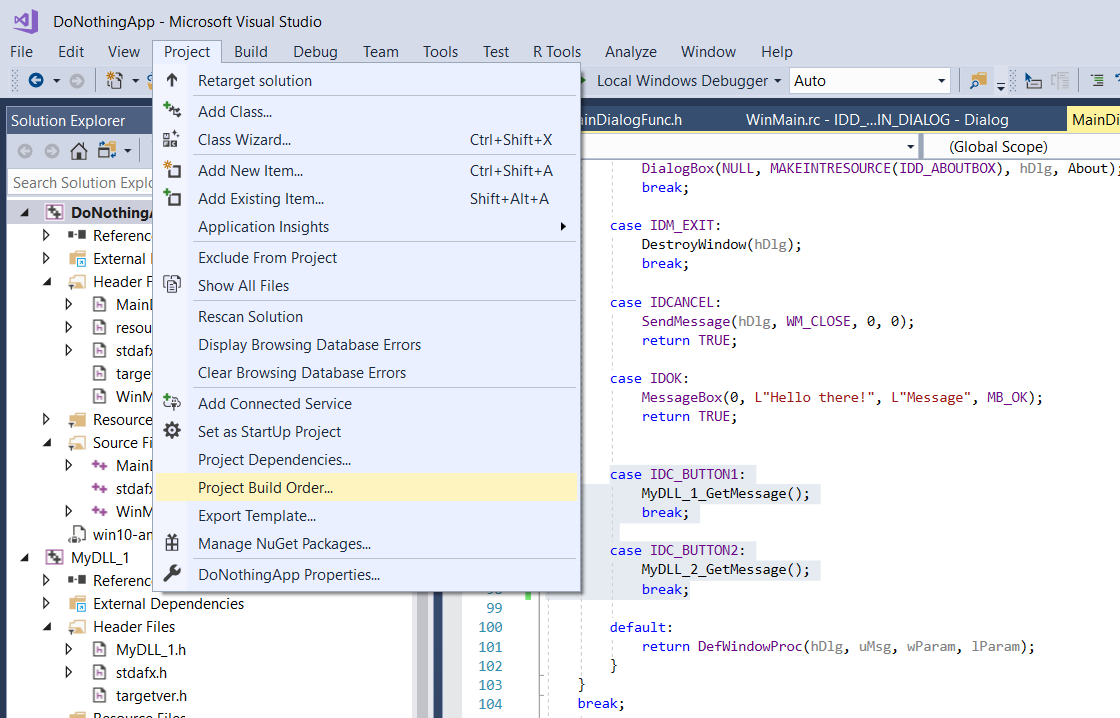
Task: Open the Build menu
Action: point(251,51)
